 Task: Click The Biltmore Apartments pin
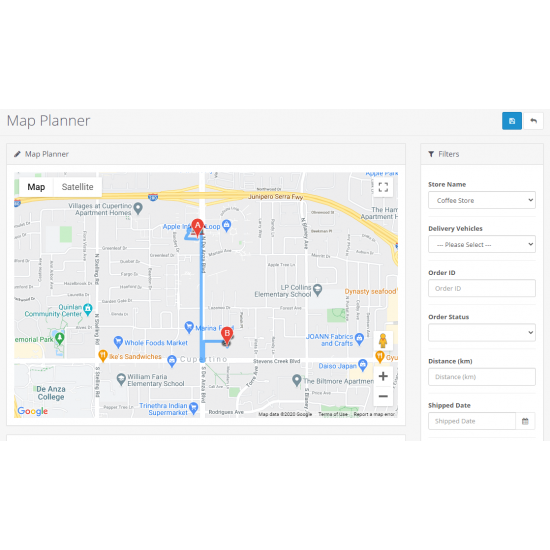tap(297, 380)
